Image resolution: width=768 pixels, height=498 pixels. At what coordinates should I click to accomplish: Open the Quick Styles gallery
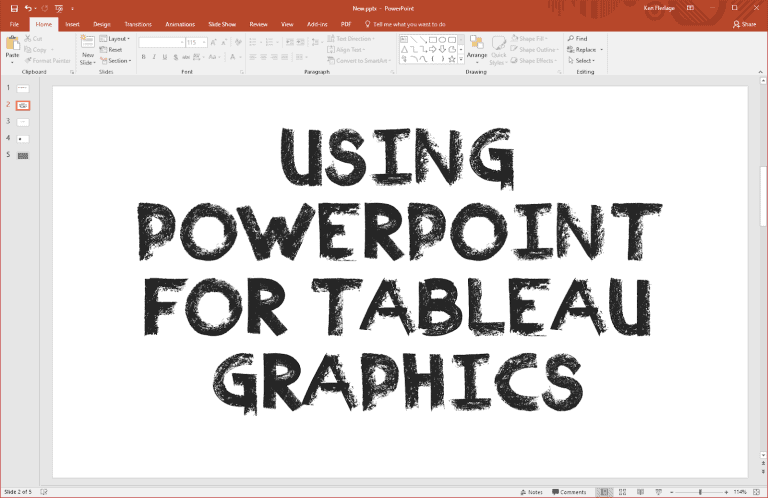pos(498,49)
